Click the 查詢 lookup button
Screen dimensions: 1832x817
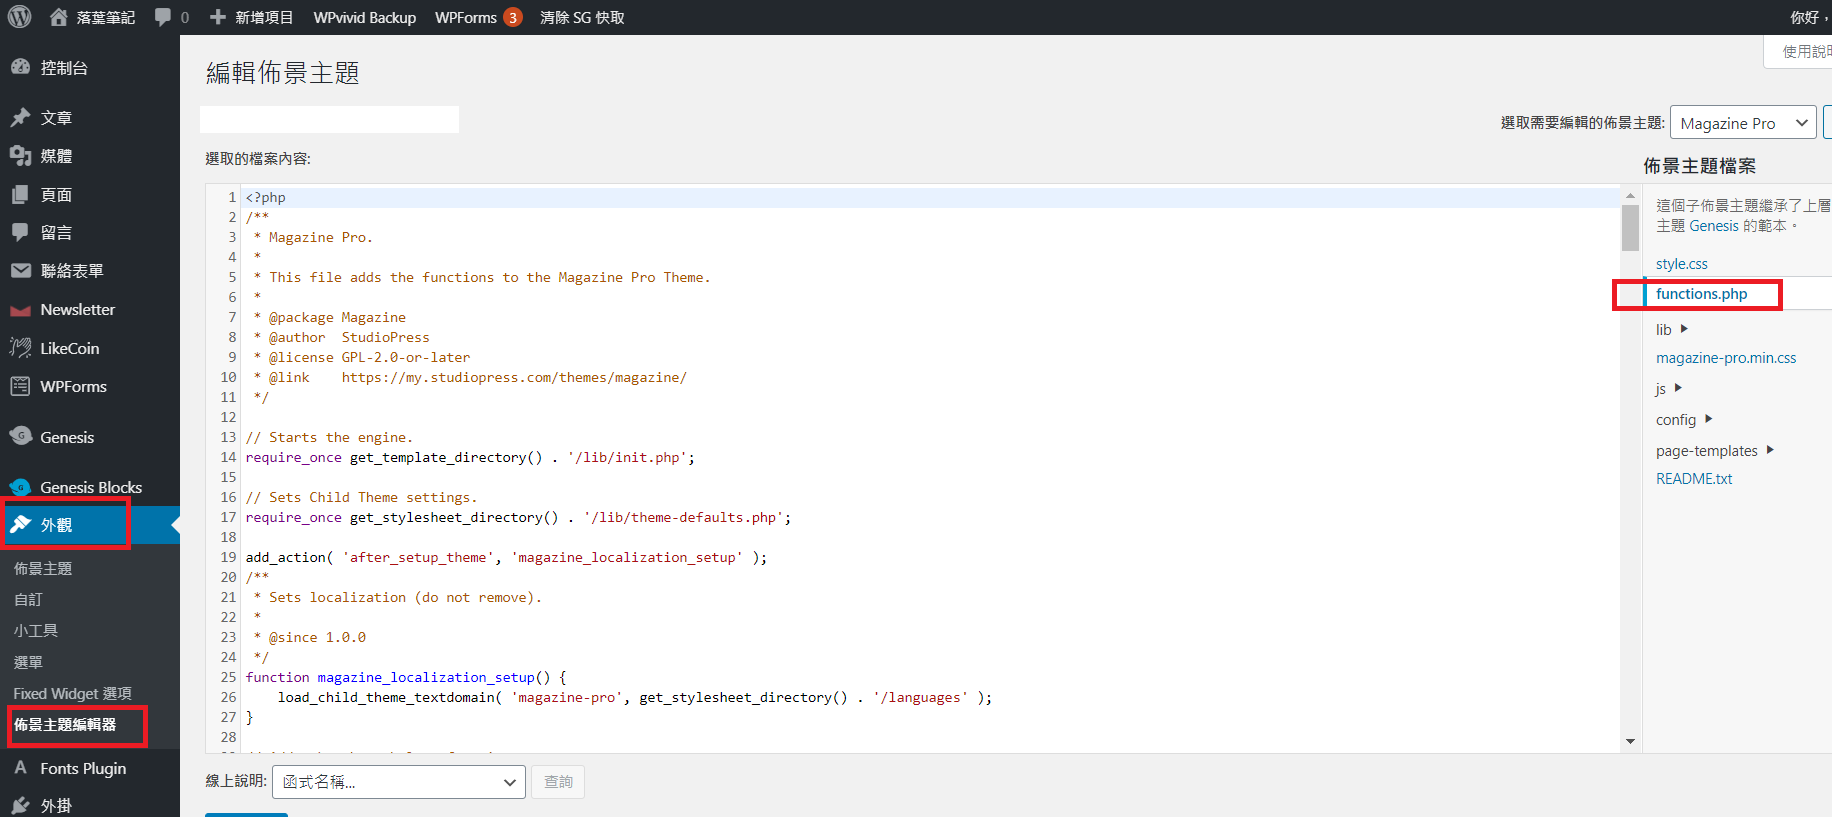[558, 782]
